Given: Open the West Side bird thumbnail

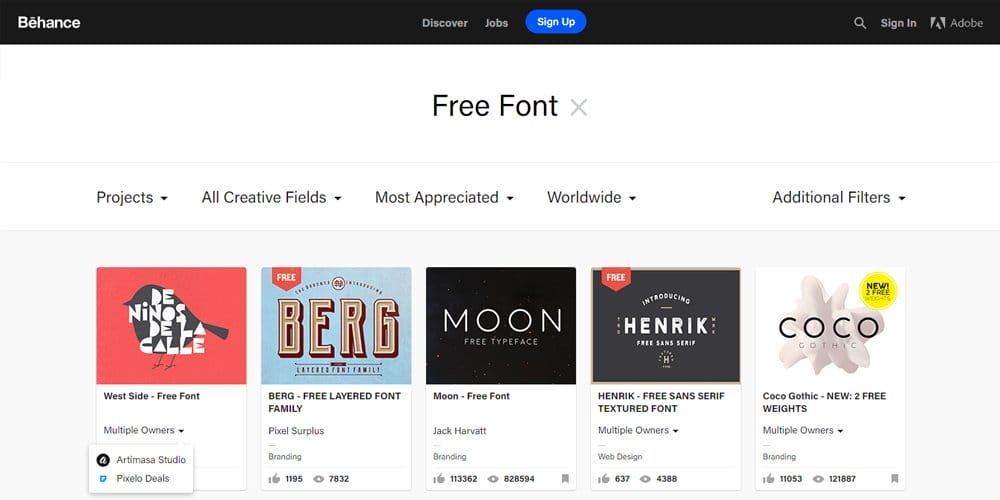Looking at the screenshot, I should [172, 325].
